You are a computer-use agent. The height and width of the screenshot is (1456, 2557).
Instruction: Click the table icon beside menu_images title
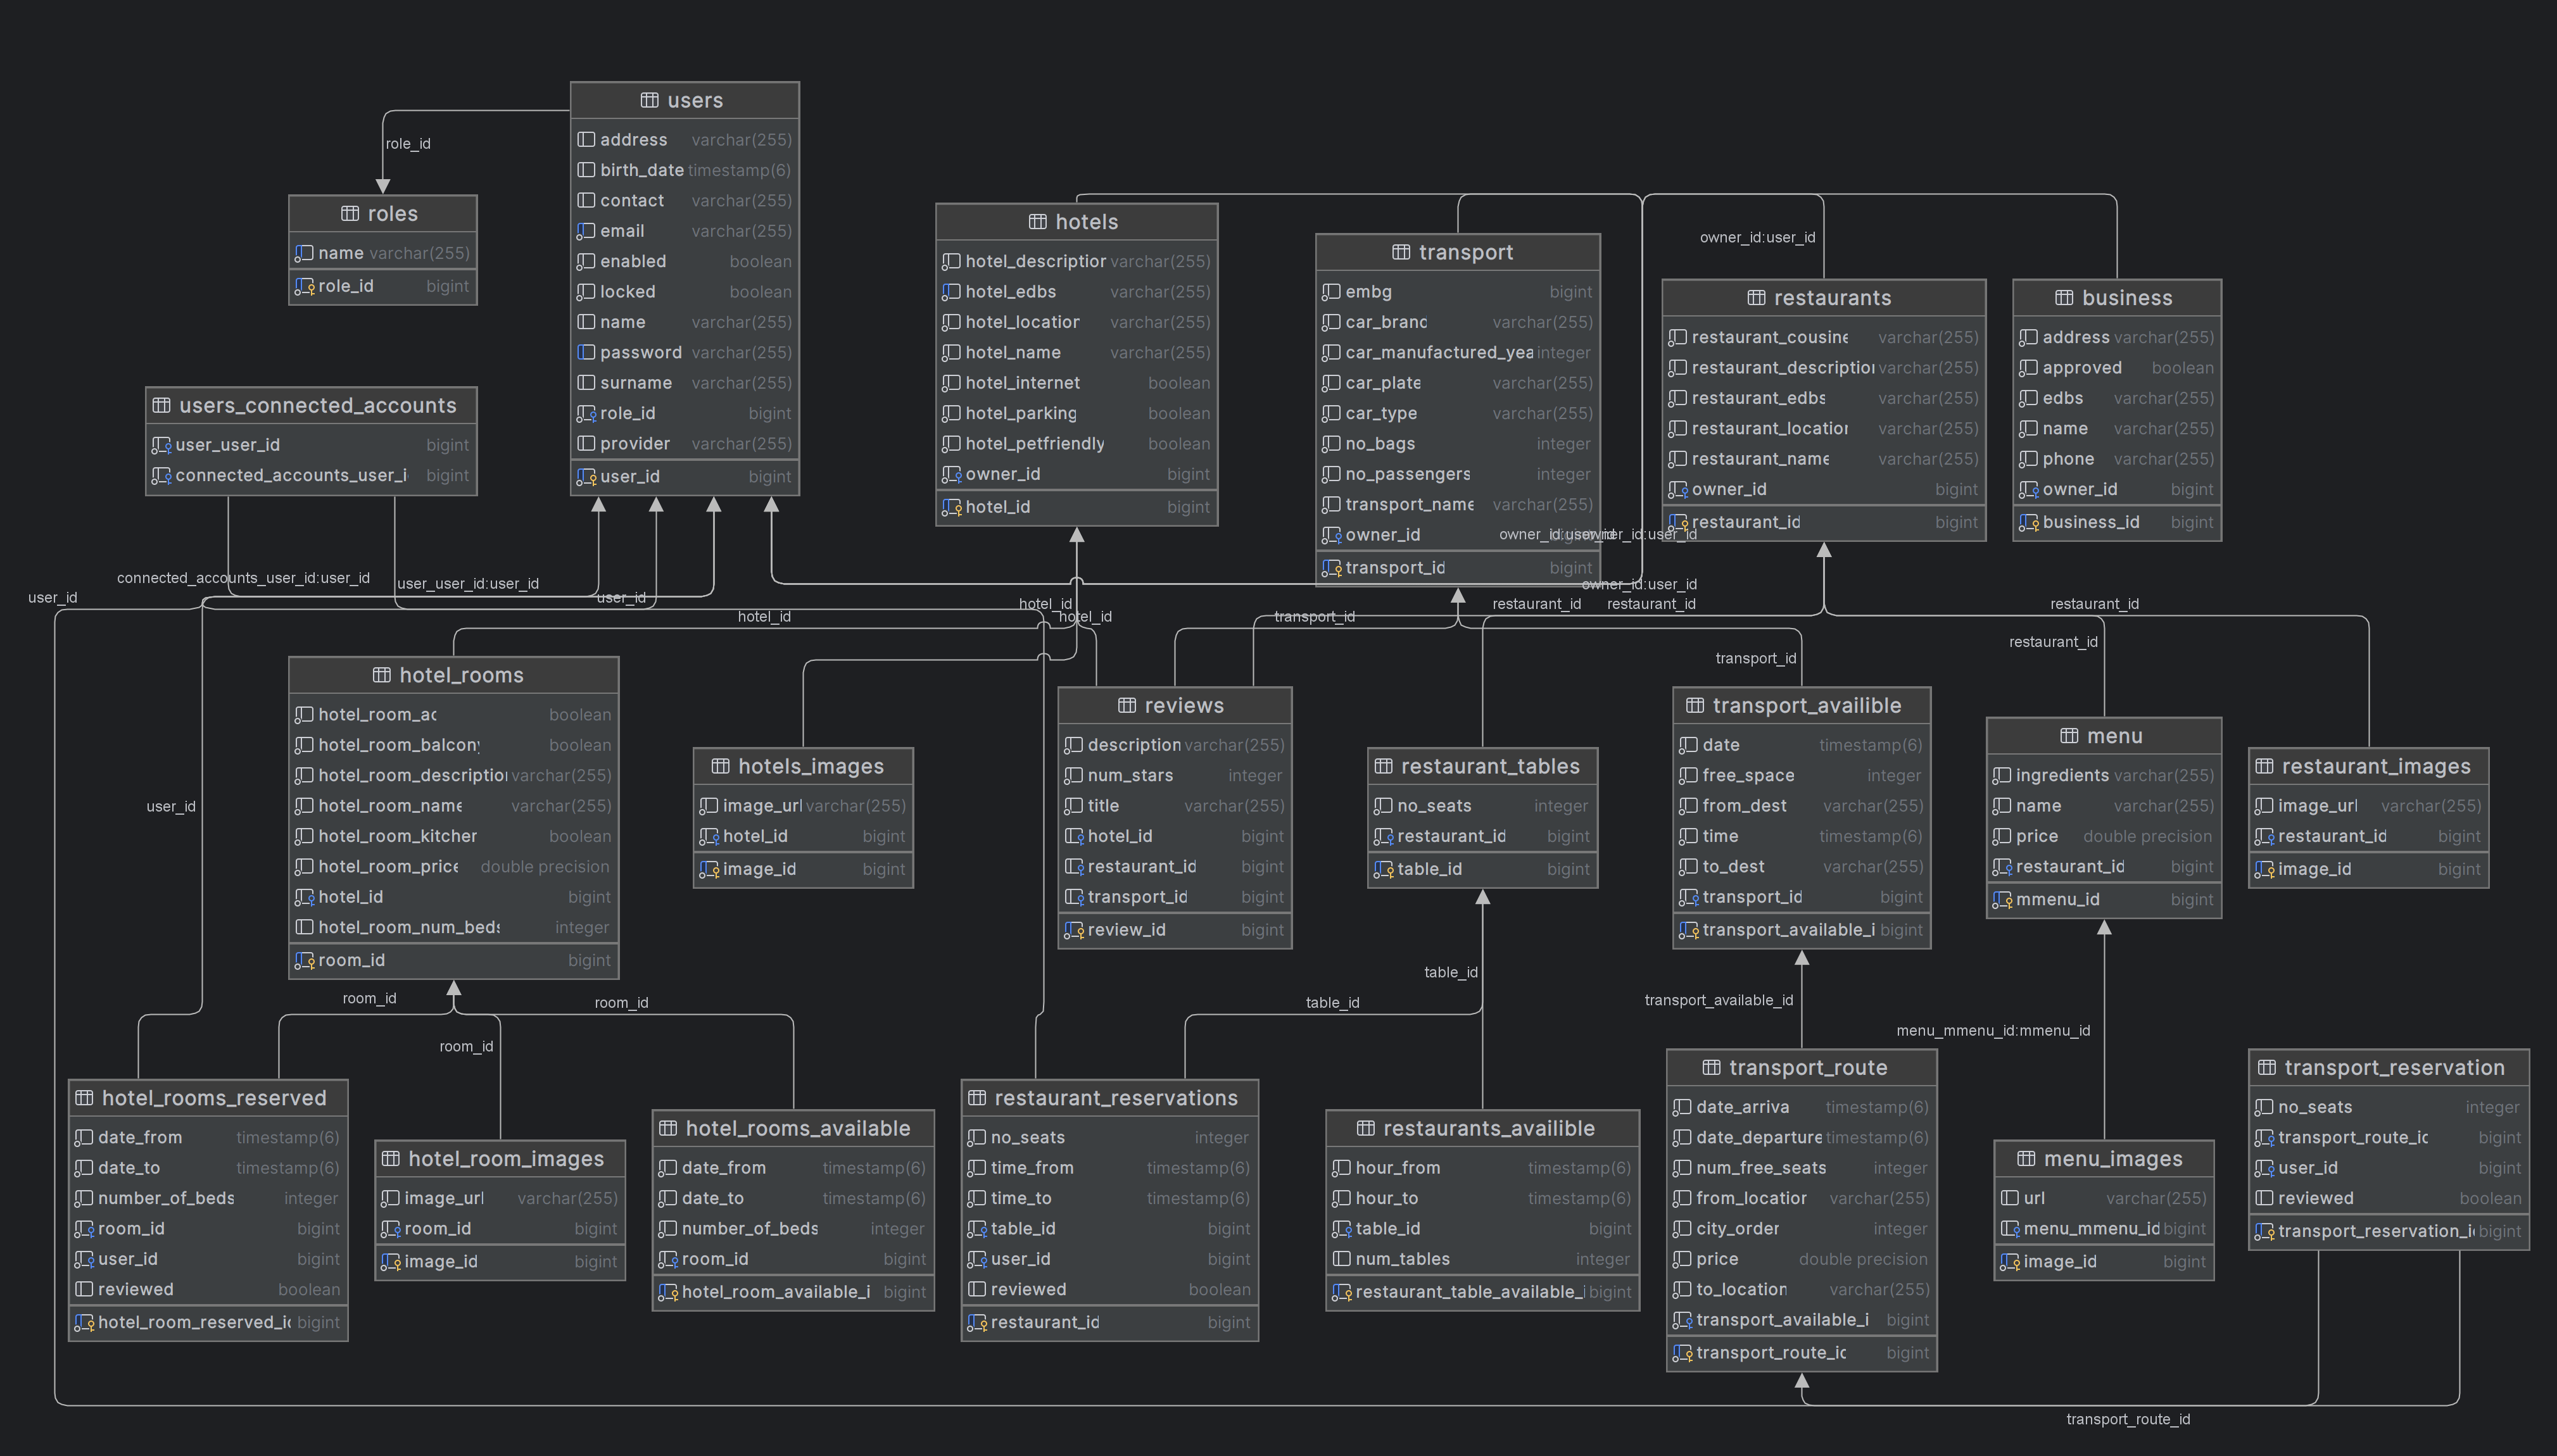click(x=2026, y=1159)
